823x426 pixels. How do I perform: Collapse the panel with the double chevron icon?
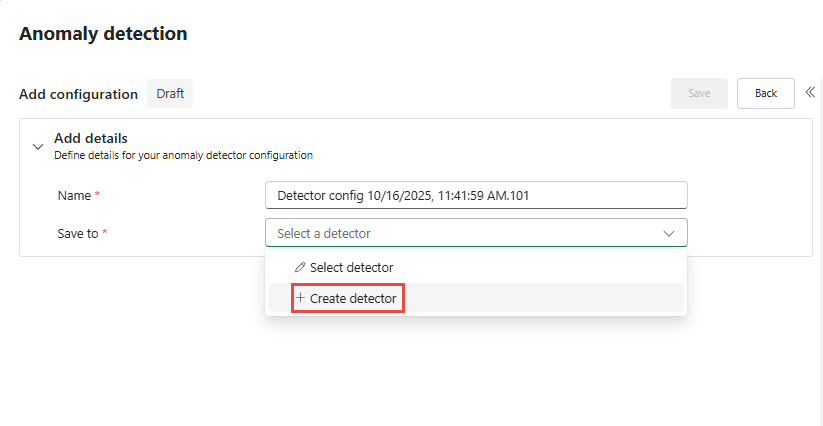coord(810,92)
